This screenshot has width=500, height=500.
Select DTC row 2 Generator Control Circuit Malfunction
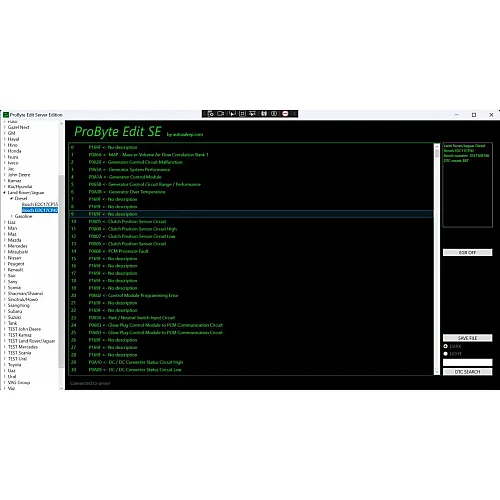pyautogui.click(x=251, y=162)
